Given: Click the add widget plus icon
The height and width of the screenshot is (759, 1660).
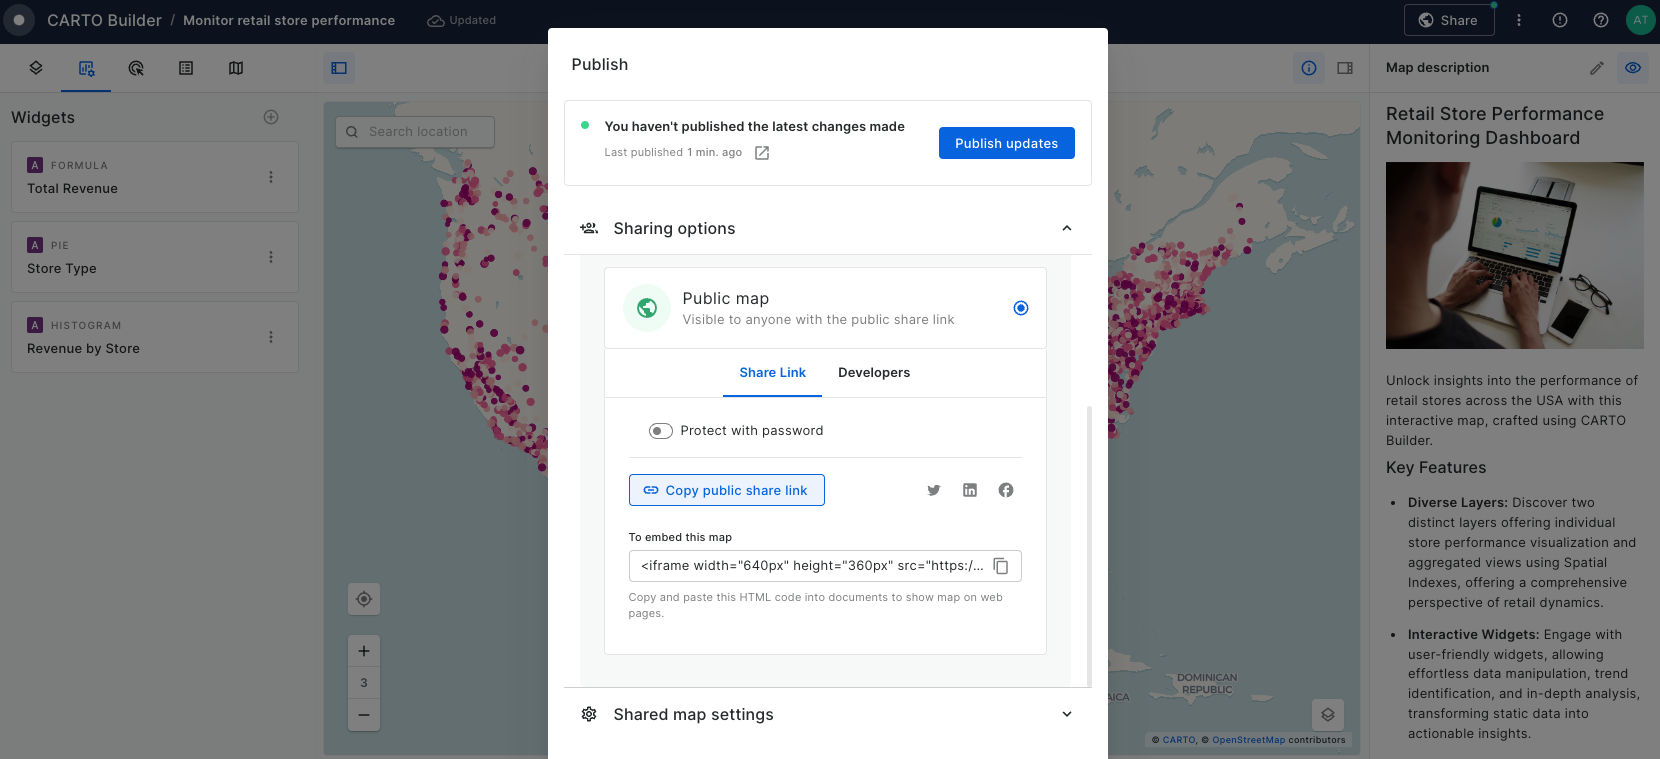Looking at the screenshot, I should click(x=271, y=117).
